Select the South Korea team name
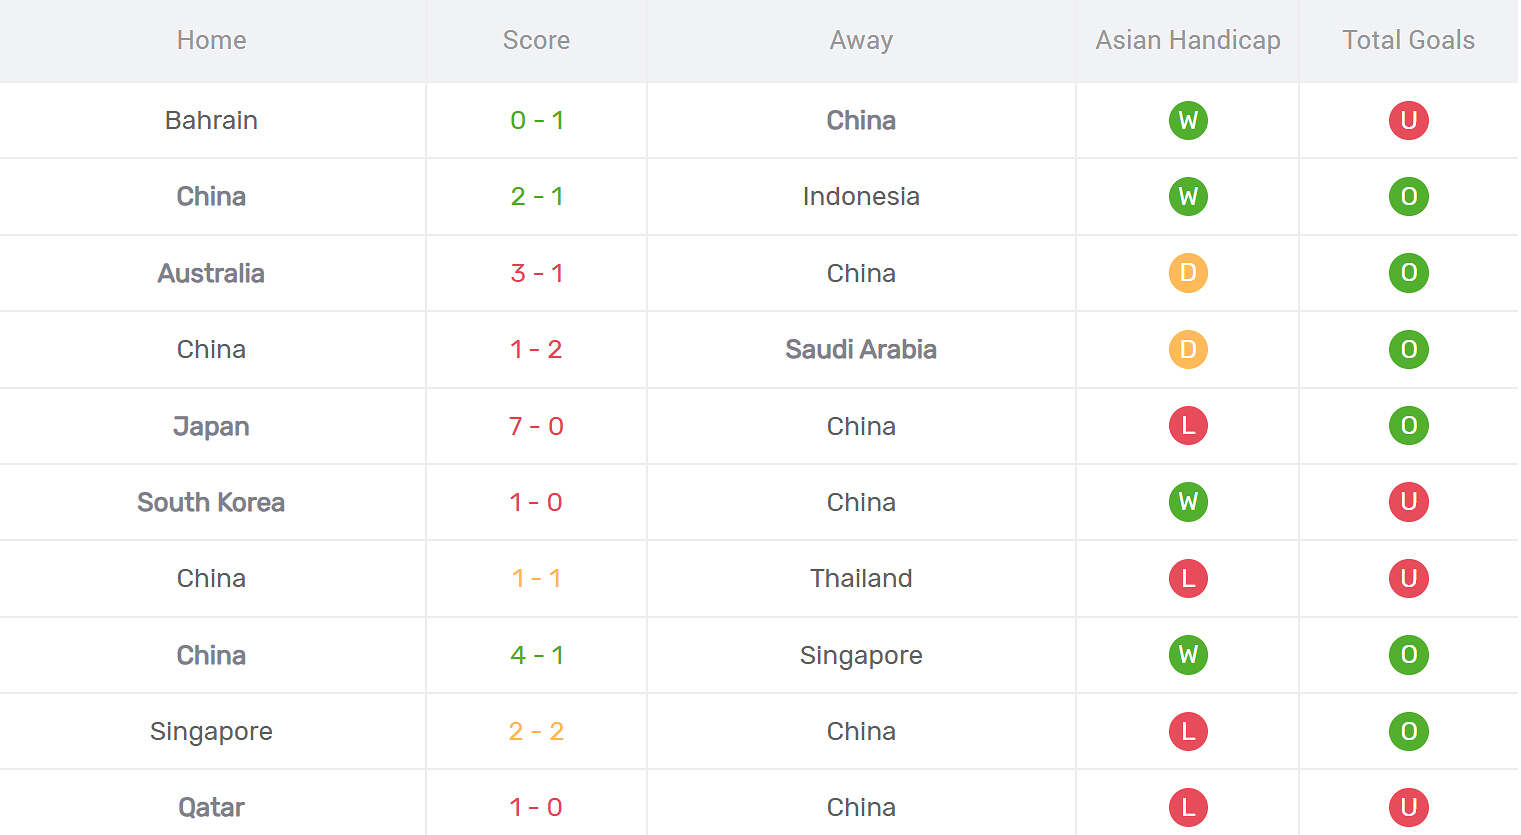Image resolution: width=1521 pixels, height=835 pixels. pos(211,502)
